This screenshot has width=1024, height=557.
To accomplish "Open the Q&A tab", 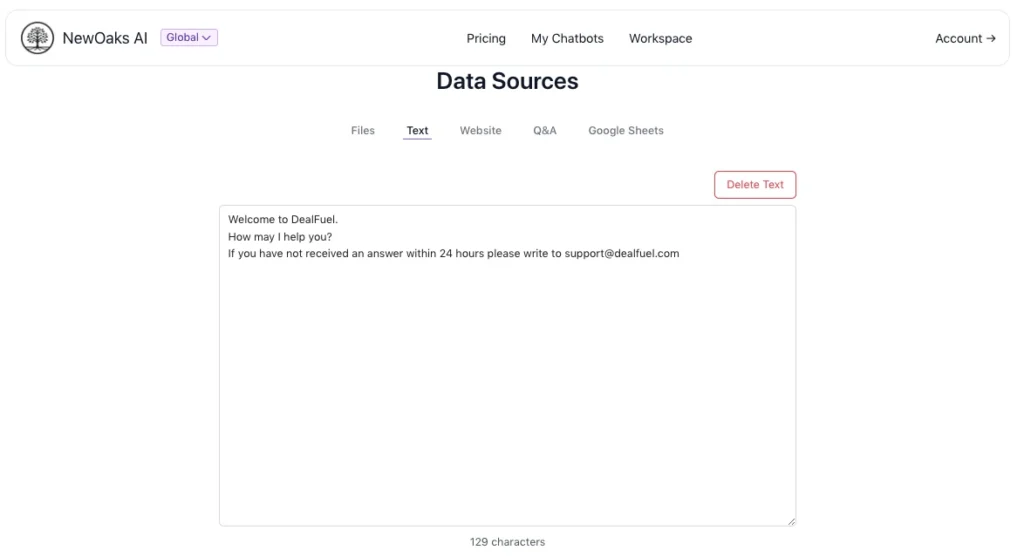I will tap(545, 131).
